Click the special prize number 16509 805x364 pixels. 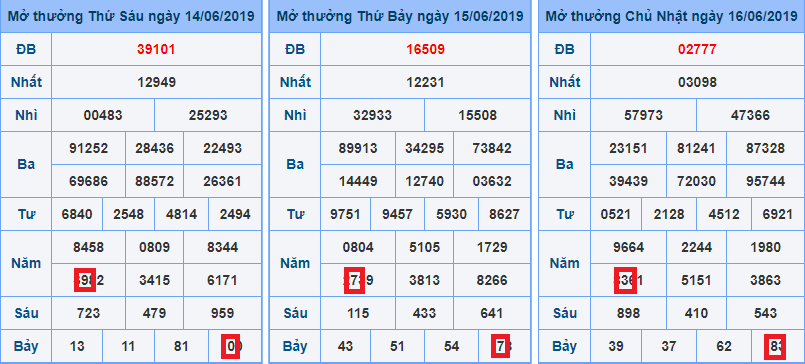click(x=425, y=49)
